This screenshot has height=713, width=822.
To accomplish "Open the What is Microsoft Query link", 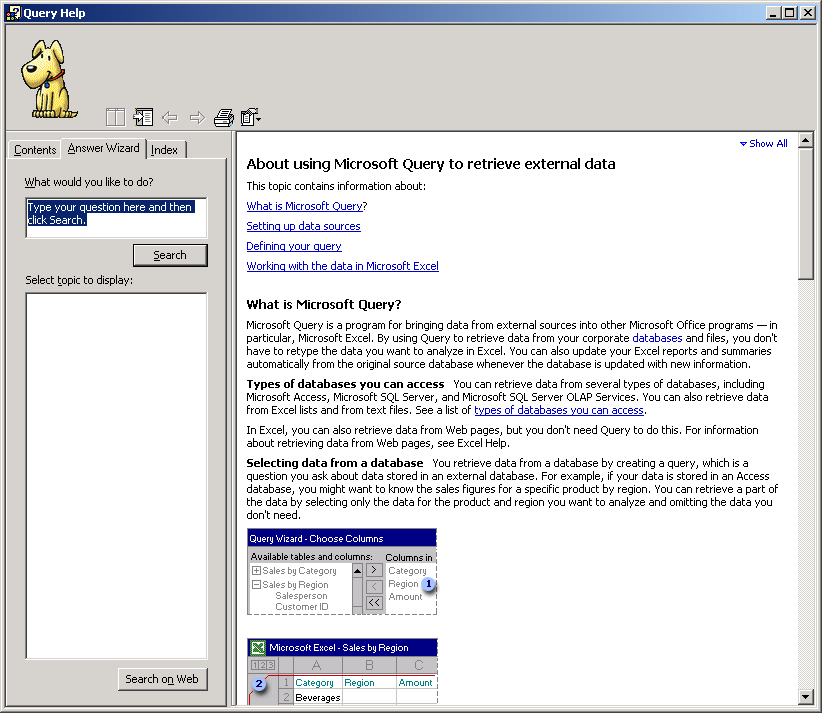I will tap(305, 206).
